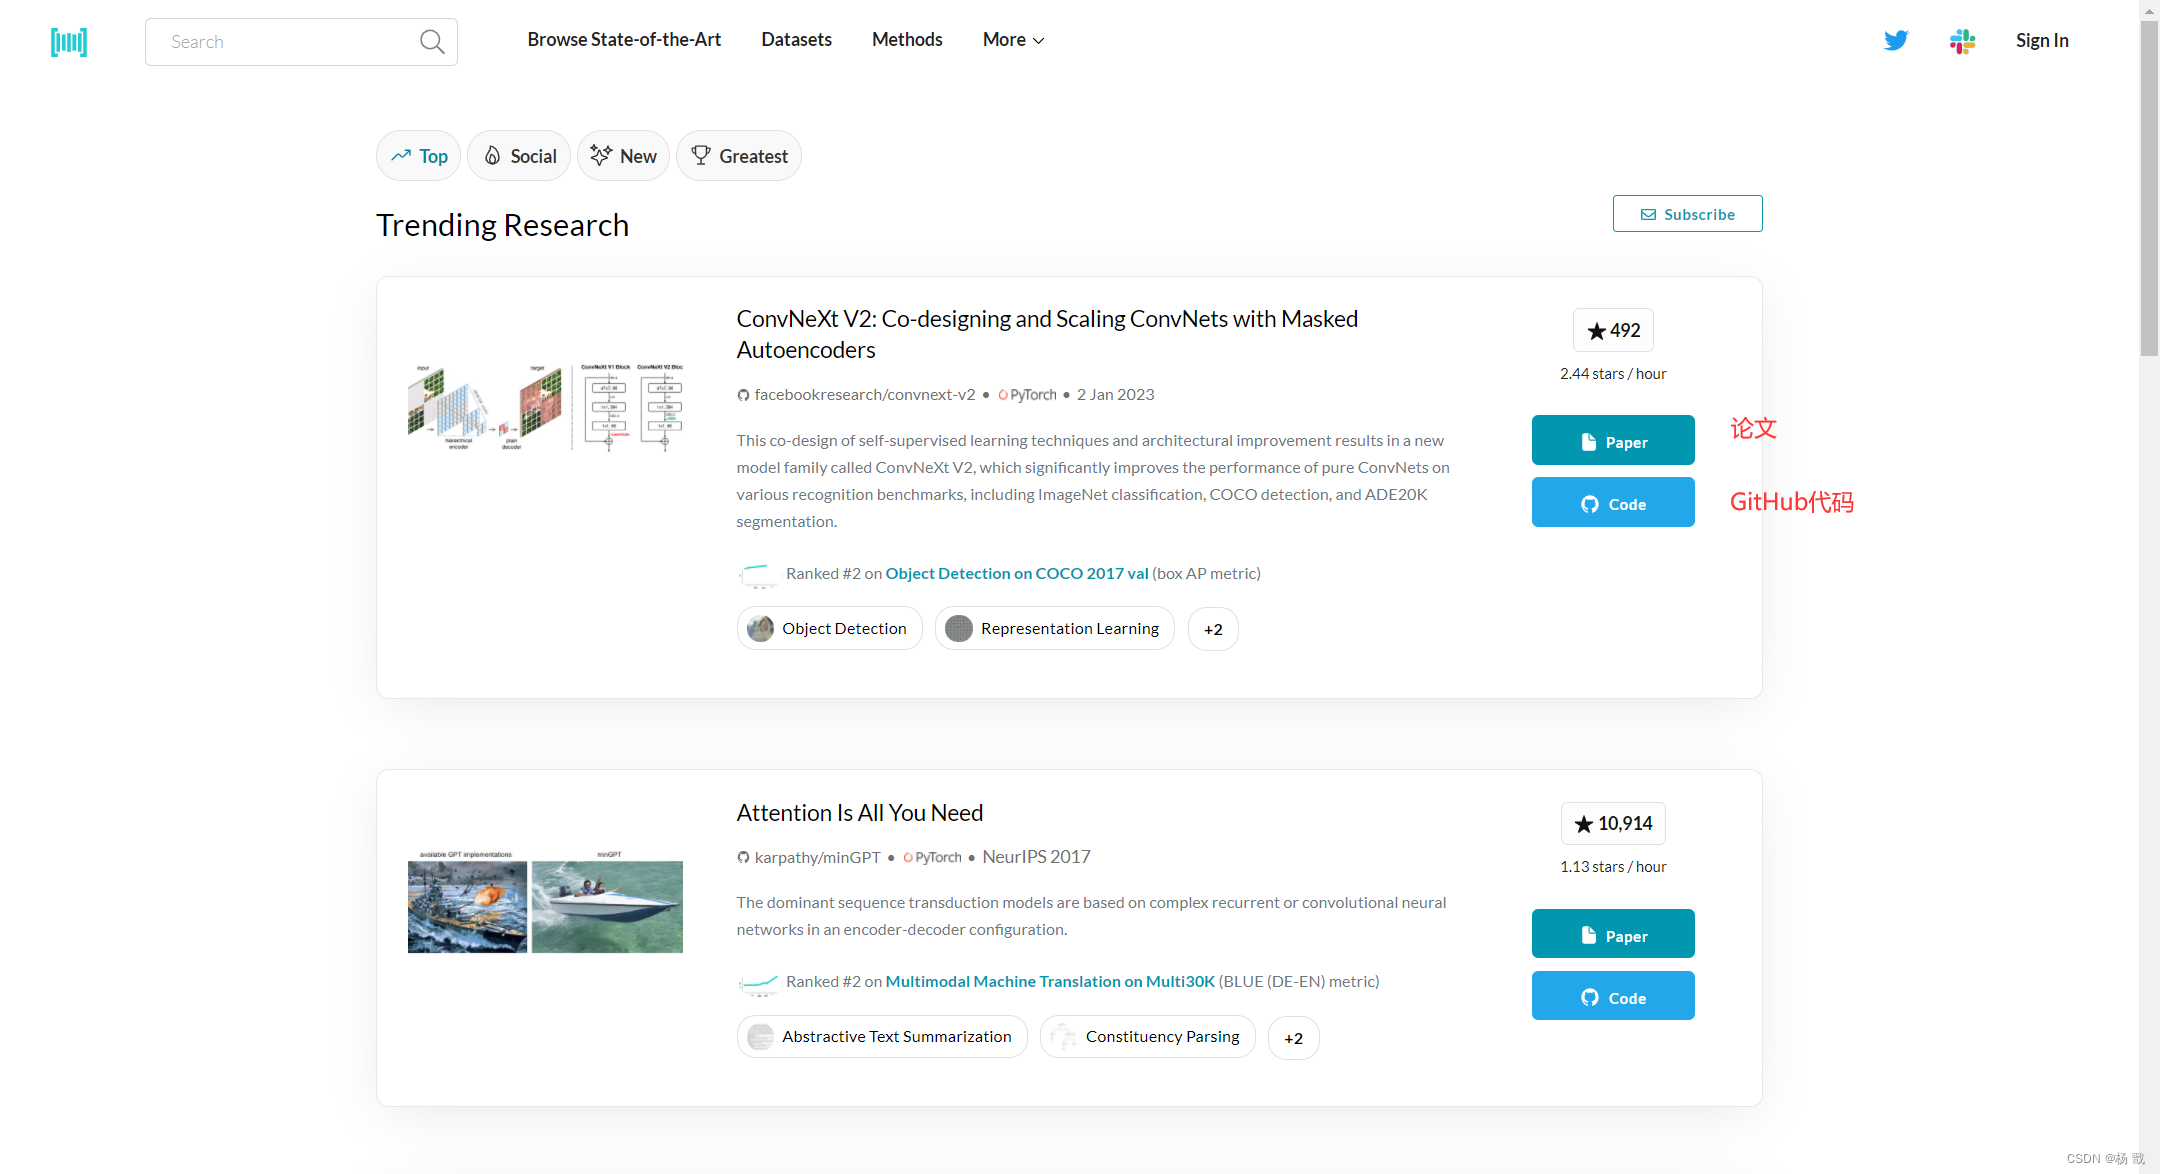Viewport: 2160px width, 1174px height.
Task: Open Datasets in the navigation bar
Action: tap(796, 40)
